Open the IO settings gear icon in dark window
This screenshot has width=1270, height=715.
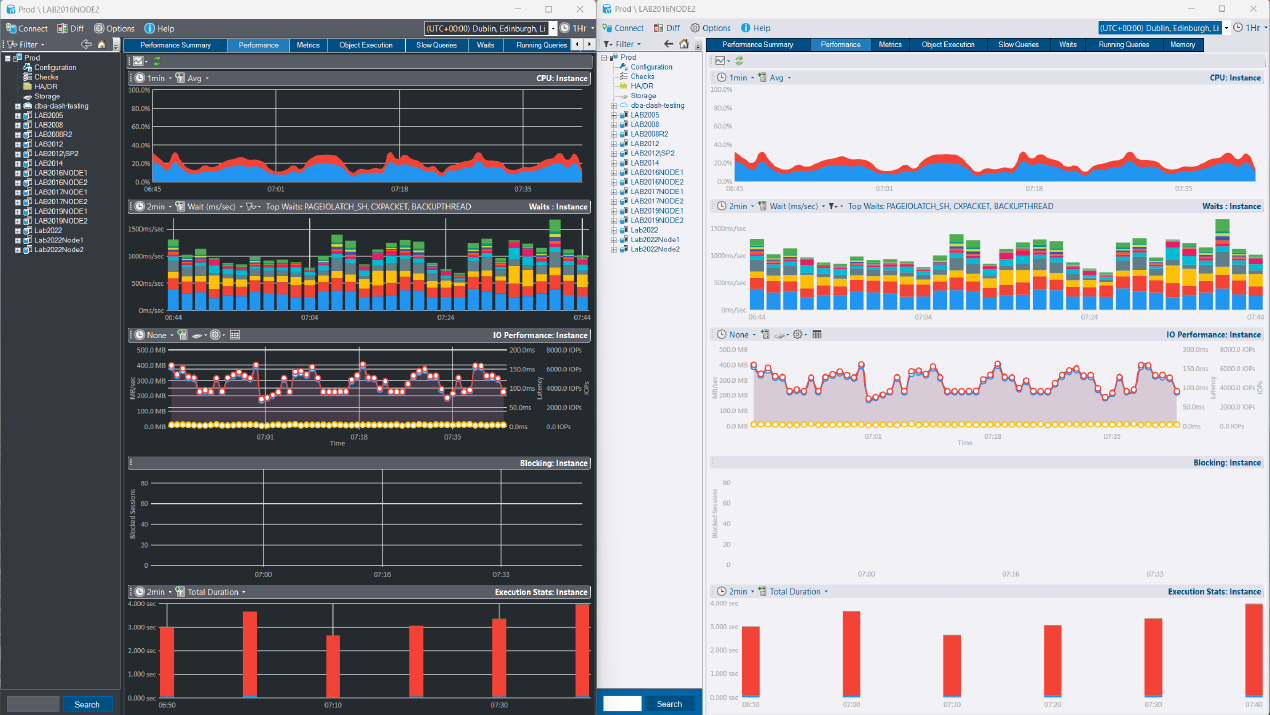click(x=216, y=335)
